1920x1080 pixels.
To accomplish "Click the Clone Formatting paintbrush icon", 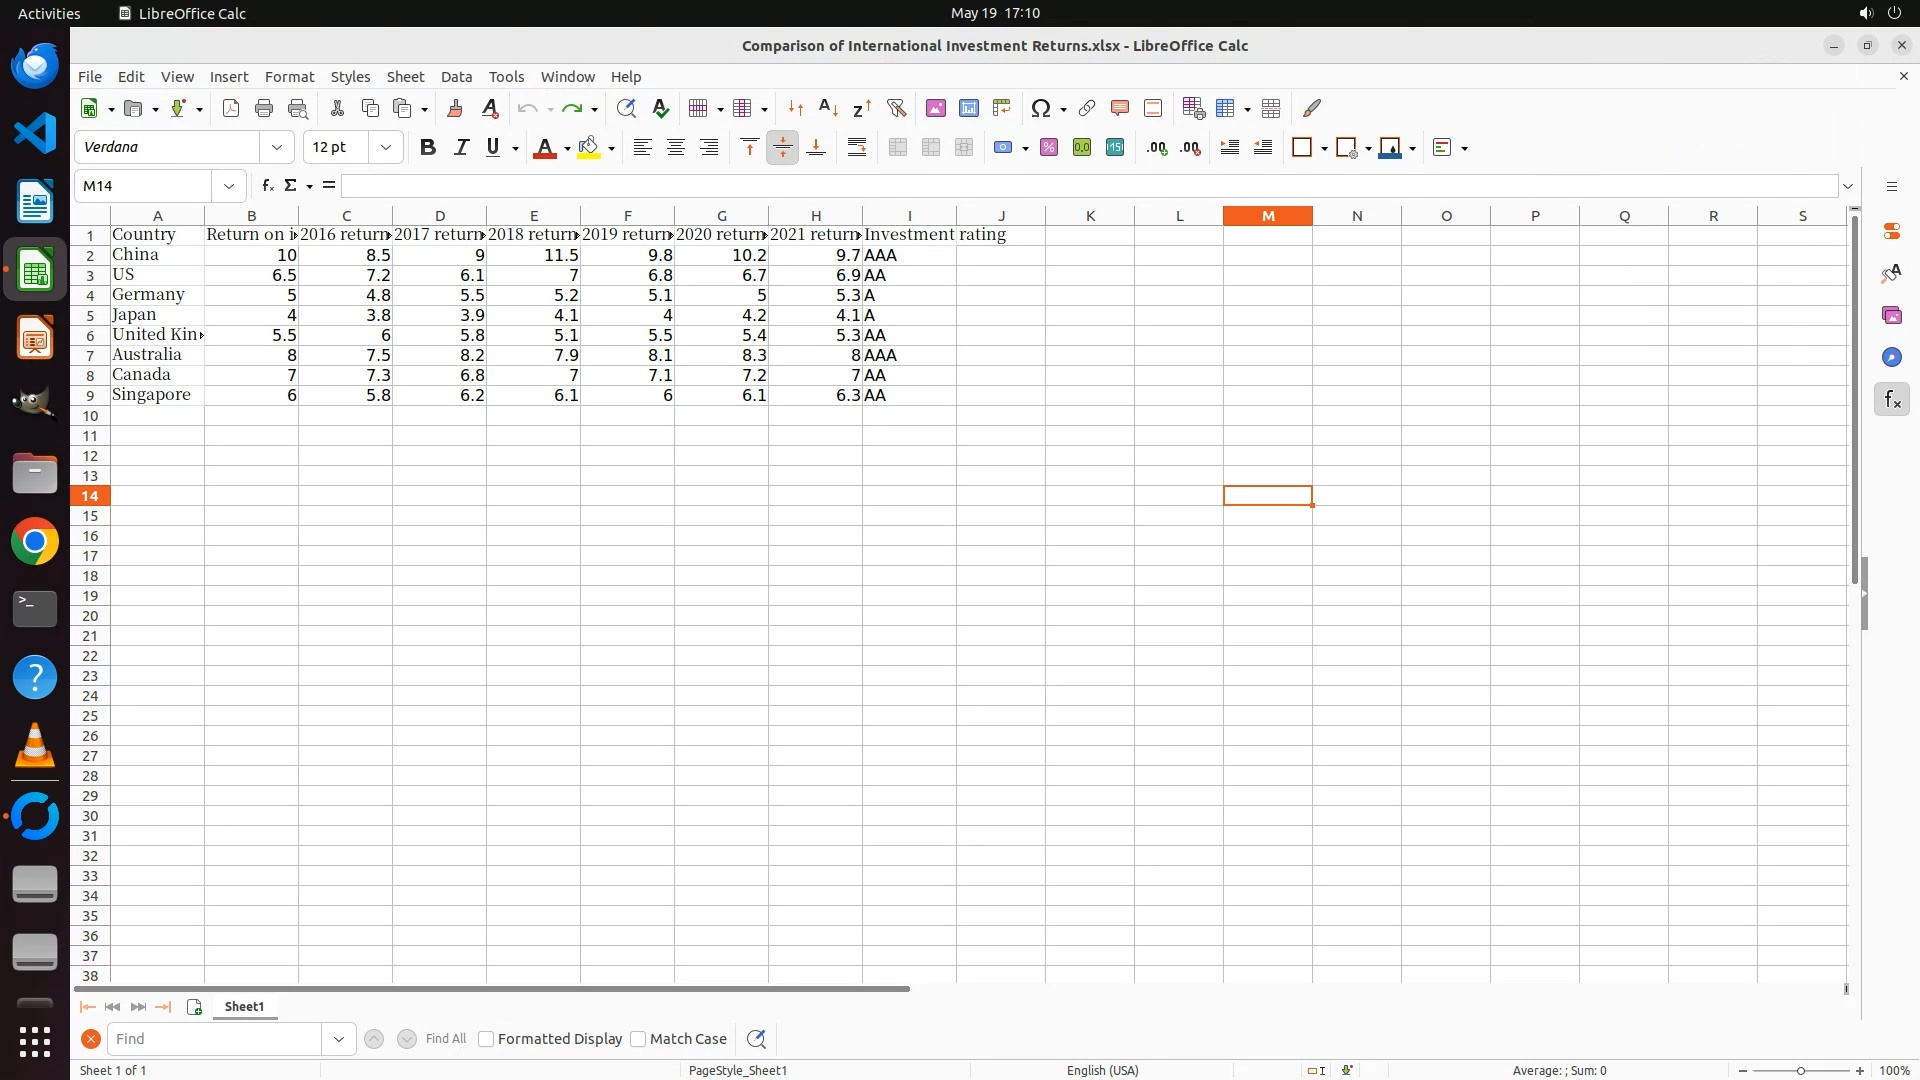I will 455,108.
